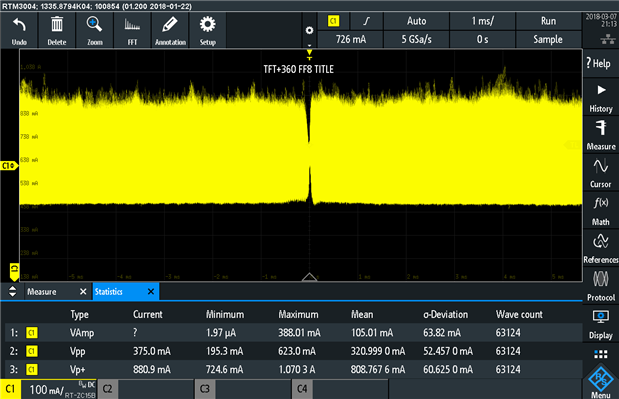Close the Statistics tab
619x399 pixels.
click(x=151, y=292)
